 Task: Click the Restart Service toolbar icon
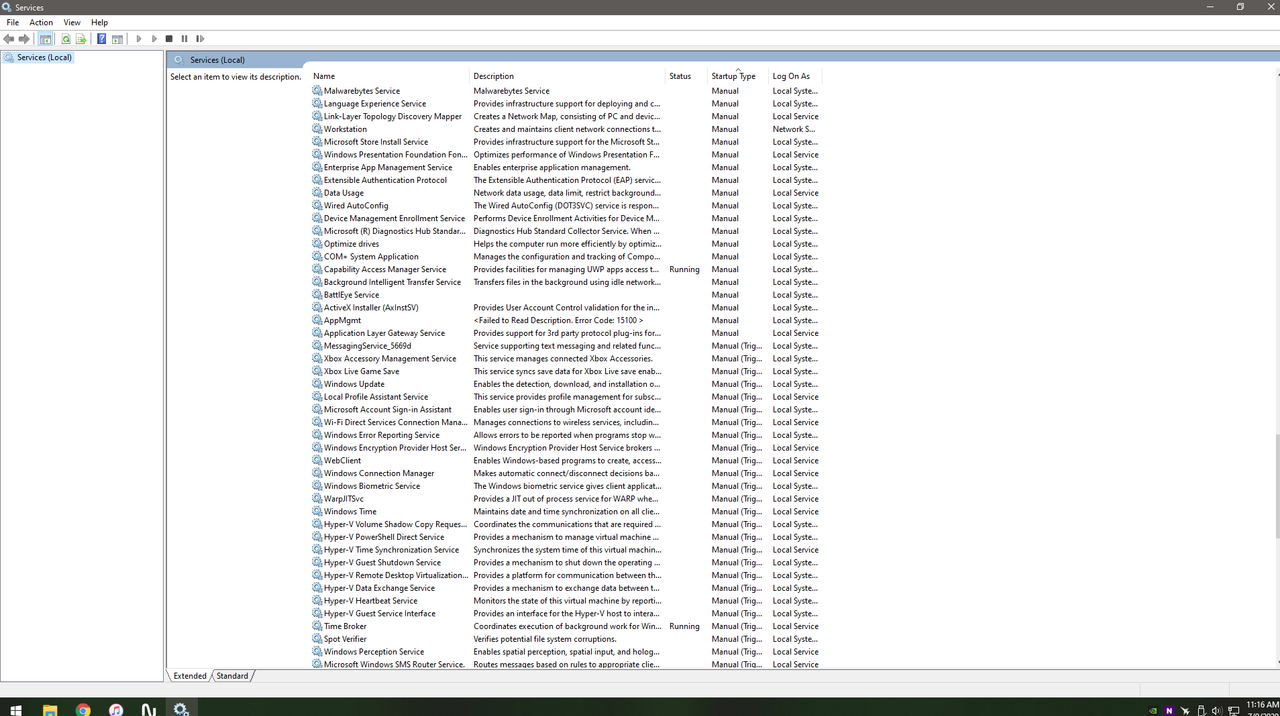199,39
